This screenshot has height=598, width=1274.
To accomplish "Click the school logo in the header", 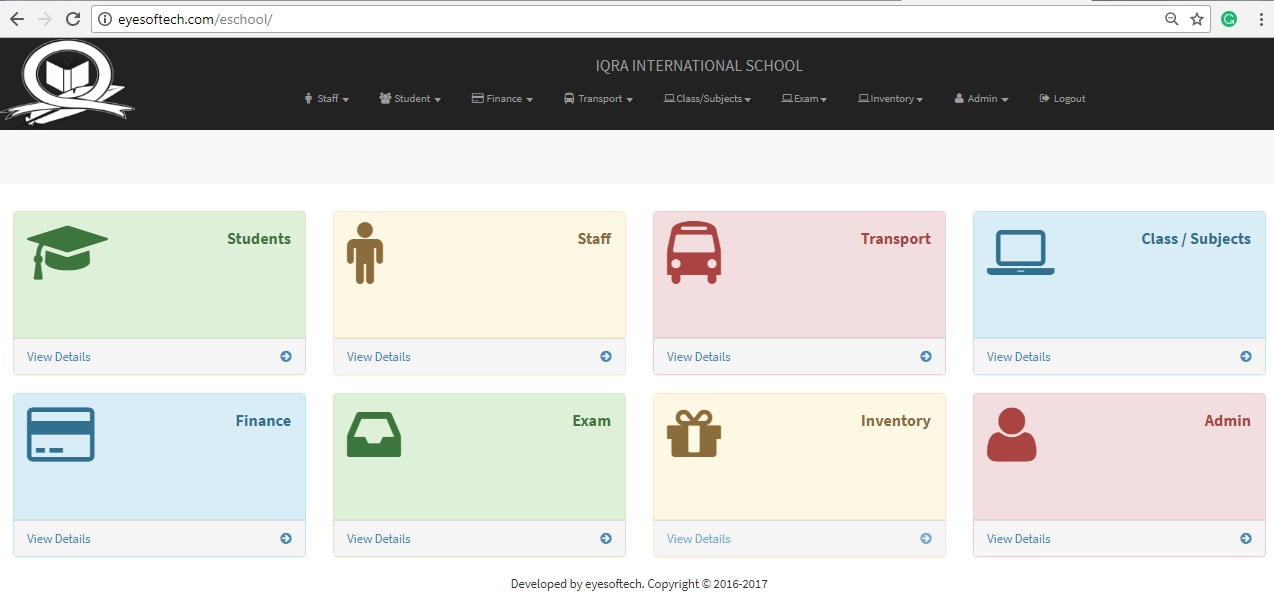I will coord(68,83).
